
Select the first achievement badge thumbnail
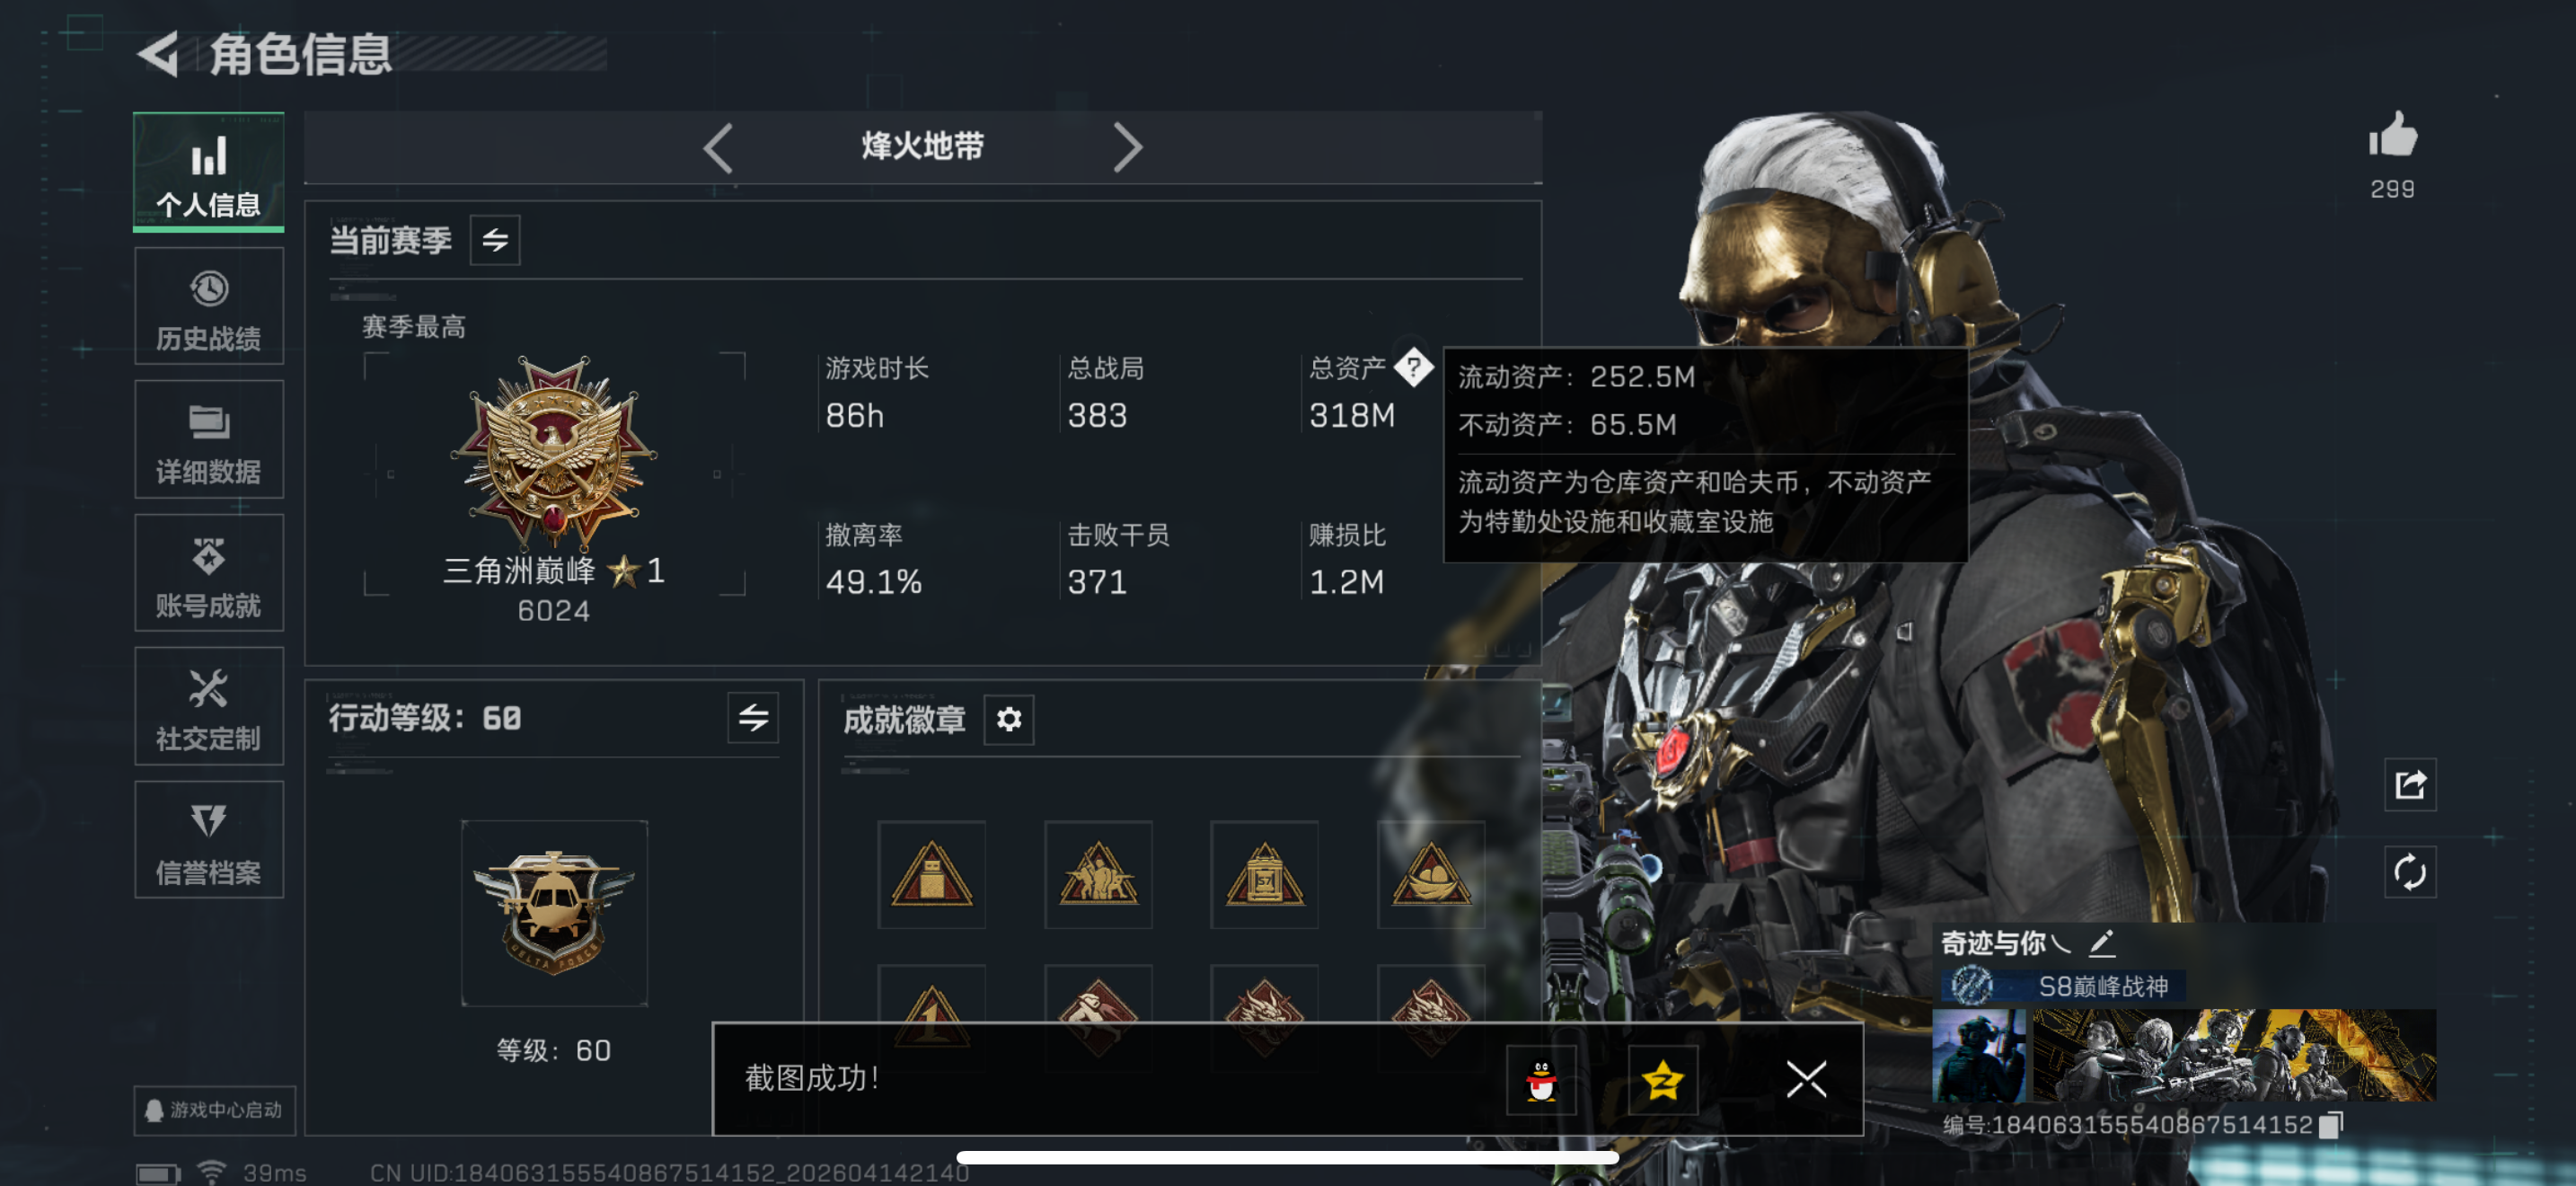coord(931,875)
